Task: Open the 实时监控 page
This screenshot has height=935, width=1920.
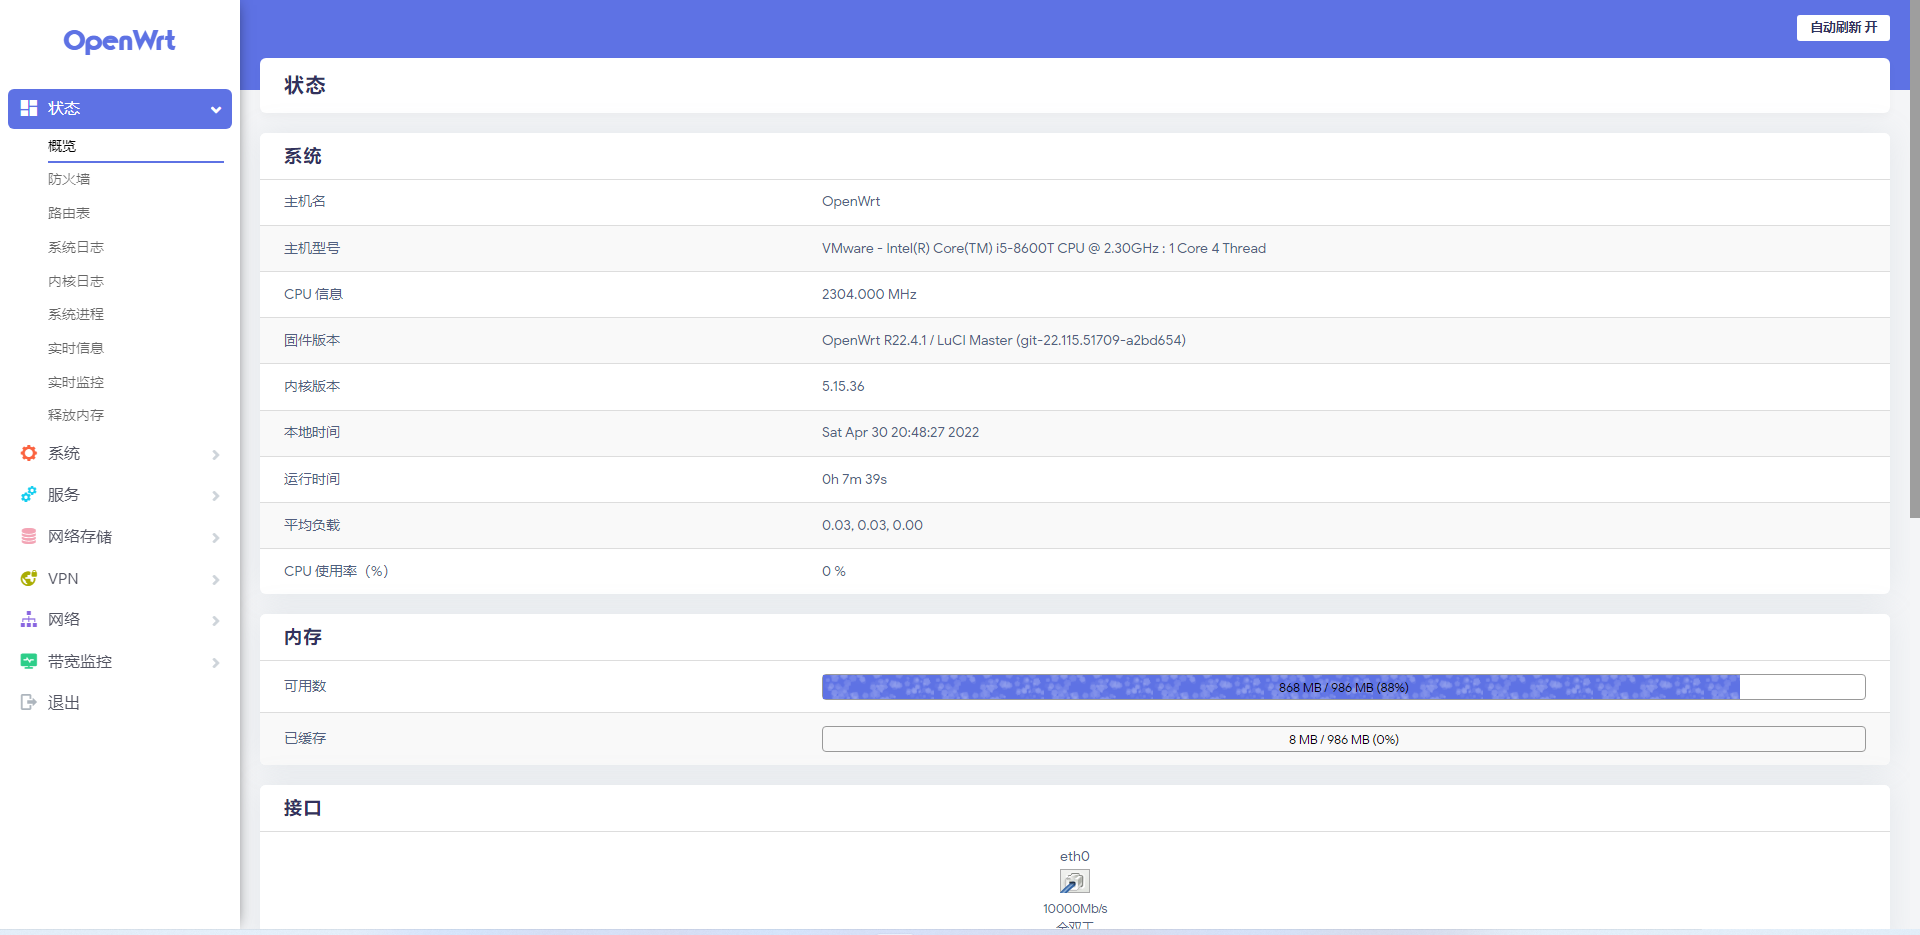Action: (76, 382)
